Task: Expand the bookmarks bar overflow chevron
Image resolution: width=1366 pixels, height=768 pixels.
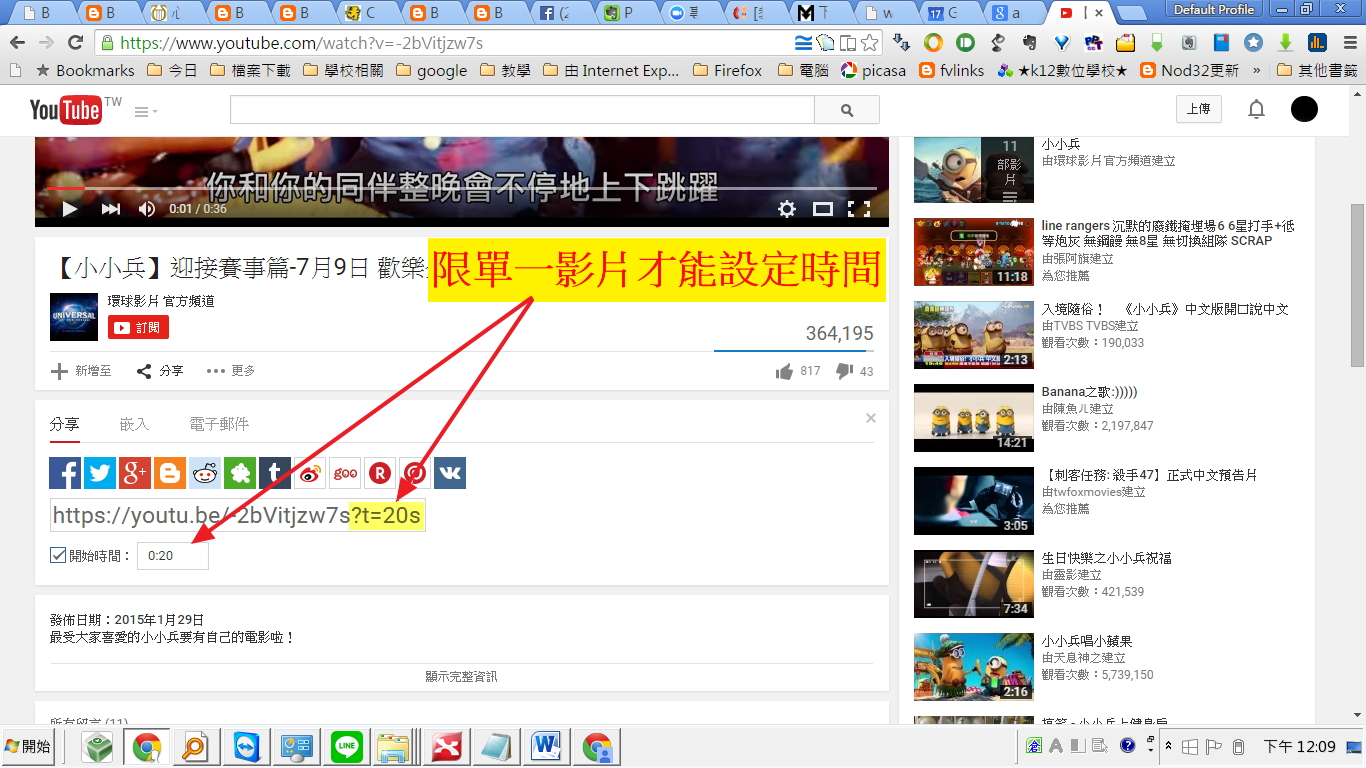Action: (x=1256, y=71)
